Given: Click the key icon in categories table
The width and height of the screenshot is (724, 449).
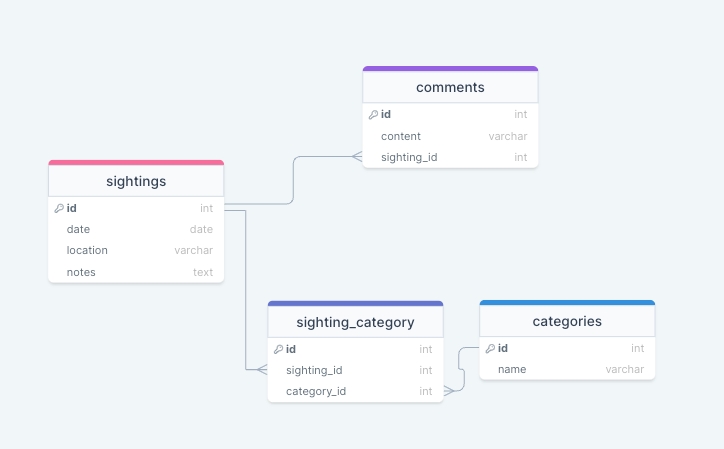Looking at the screenshot, I should [x=490, y=348].
